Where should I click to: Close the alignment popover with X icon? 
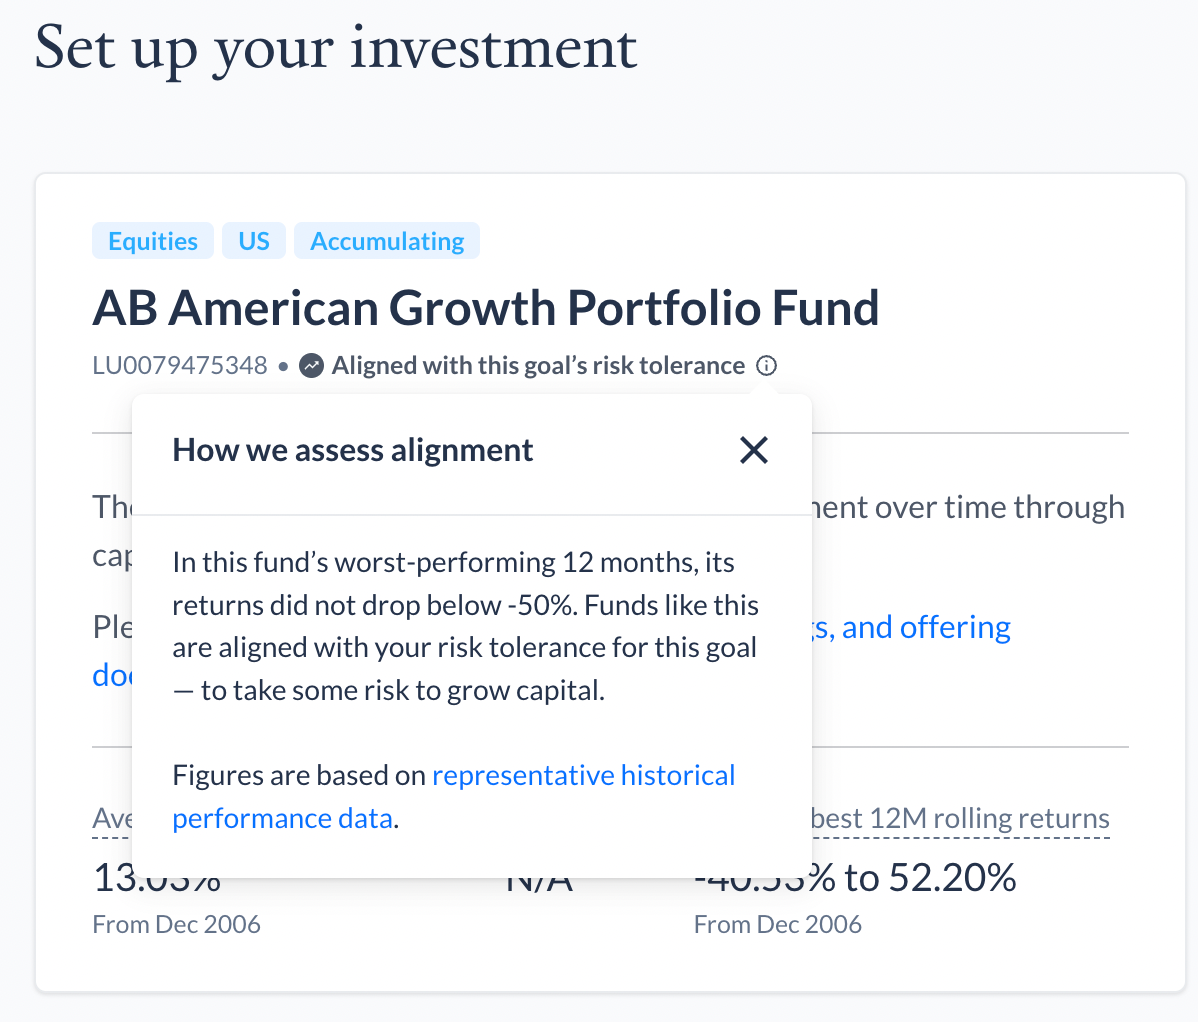753,450
